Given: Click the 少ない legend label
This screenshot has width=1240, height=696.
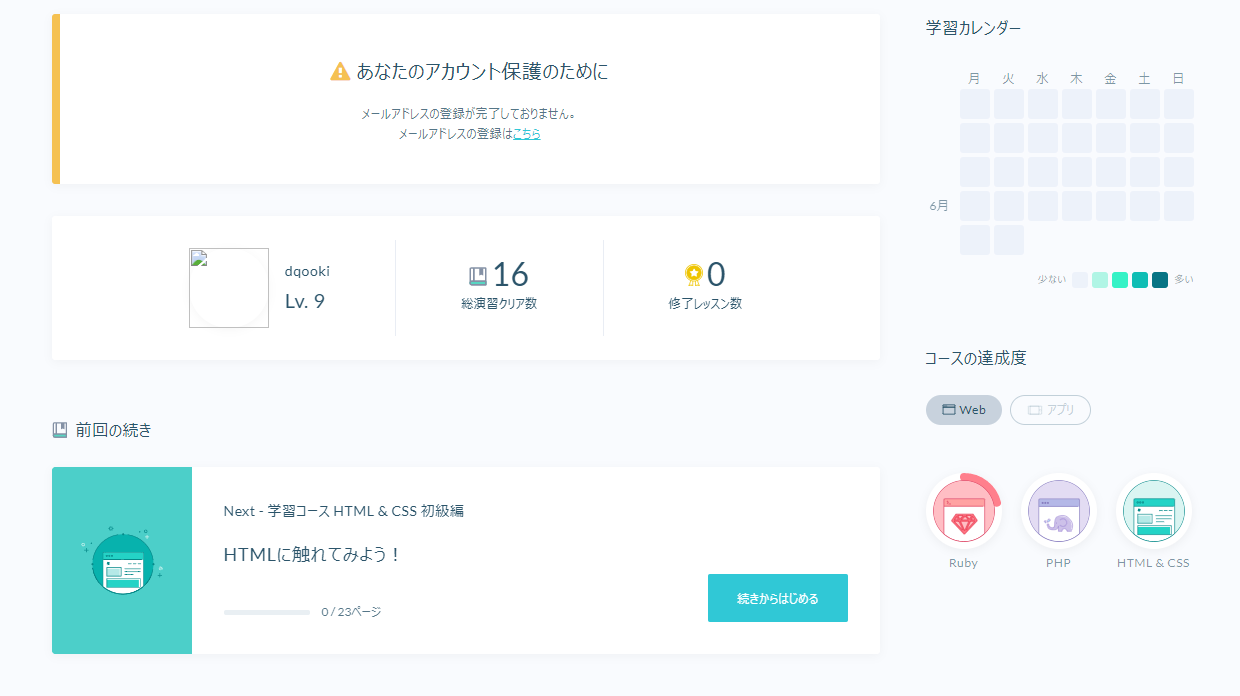Looking at the screenshot, I should coord(1052,280).
